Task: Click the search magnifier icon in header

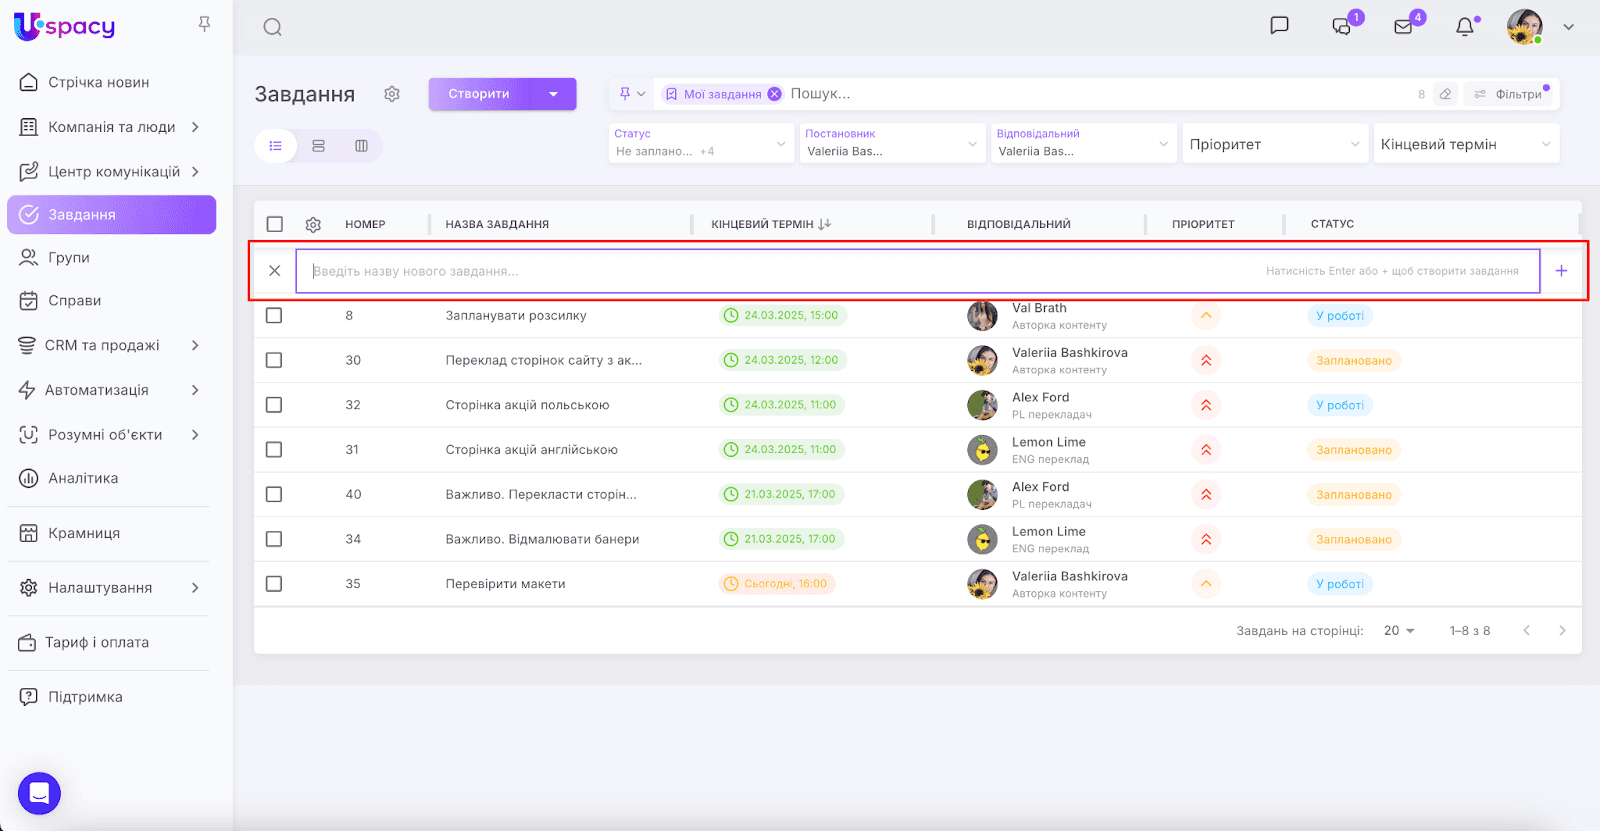Action: (272, 27)
